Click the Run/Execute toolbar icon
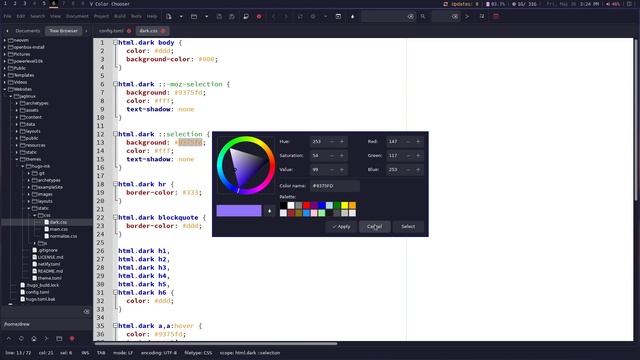This screenshot has width=640, height=360. tap(338, 17)
